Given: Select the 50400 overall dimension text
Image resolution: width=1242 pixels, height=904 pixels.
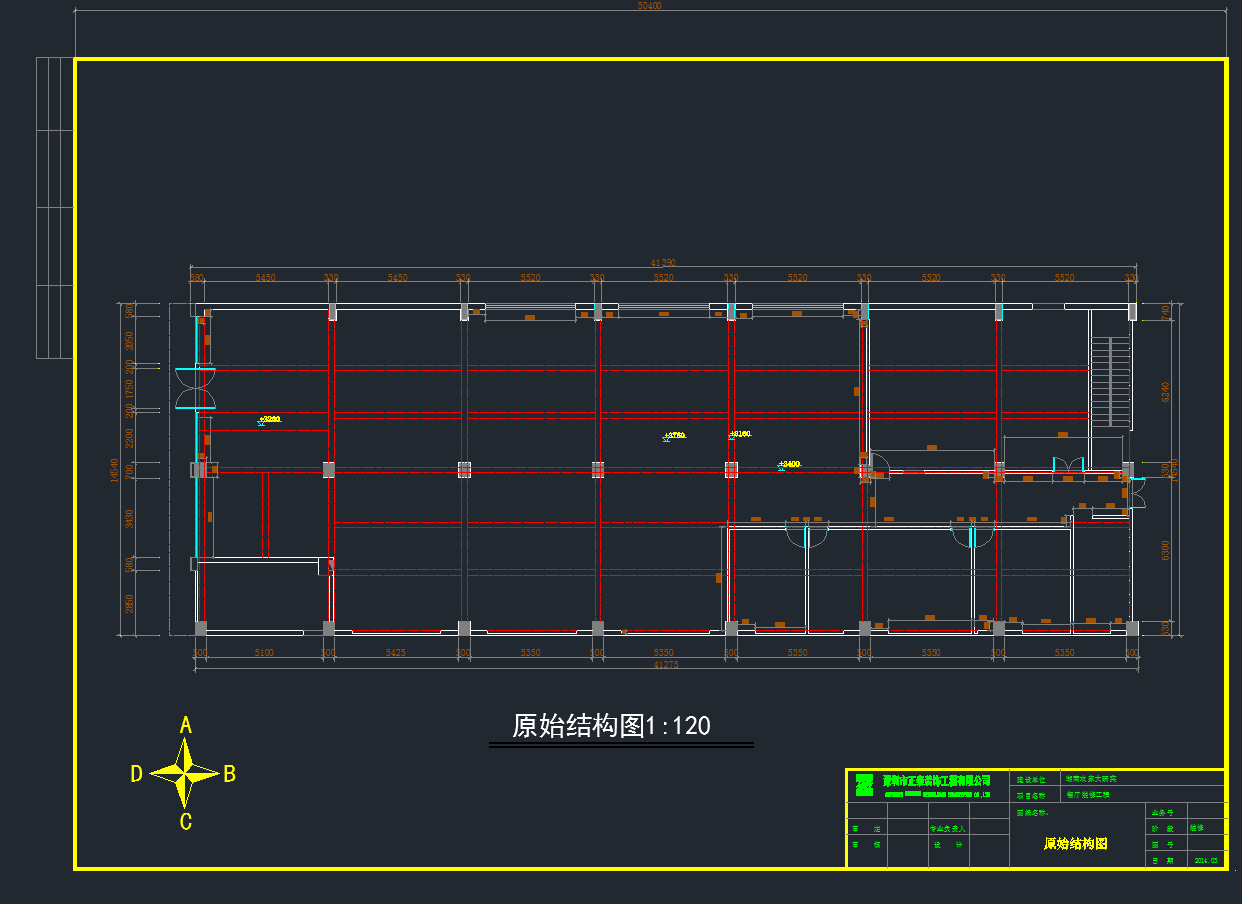Looking at the screenshot, I should coord(650,6).
